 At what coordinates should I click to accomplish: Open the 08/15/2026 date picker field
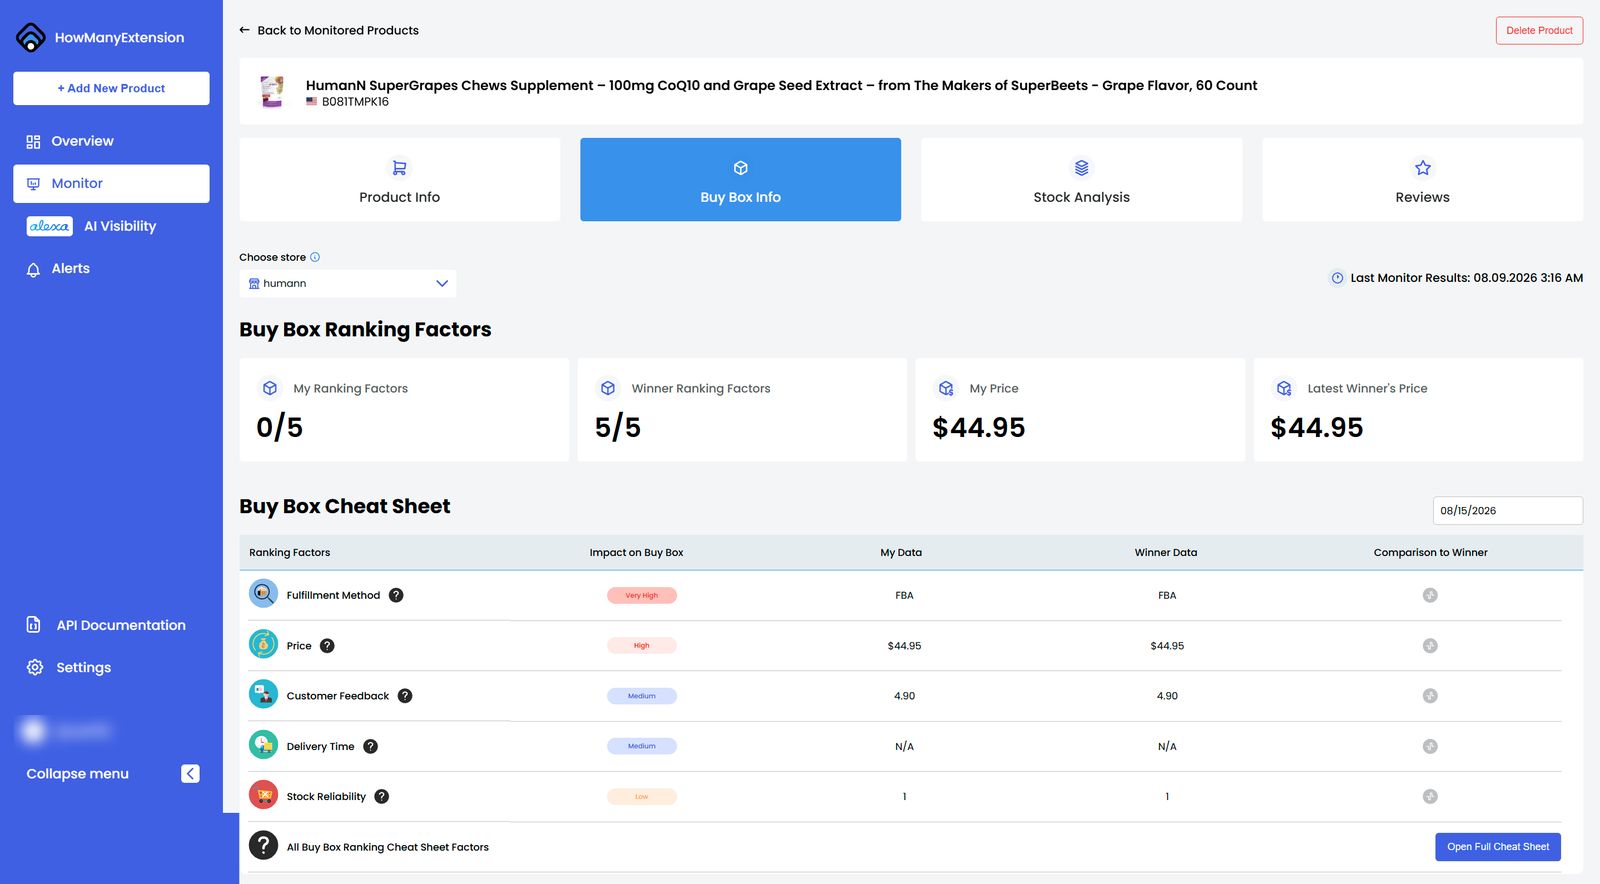[x=1507, y=510]
